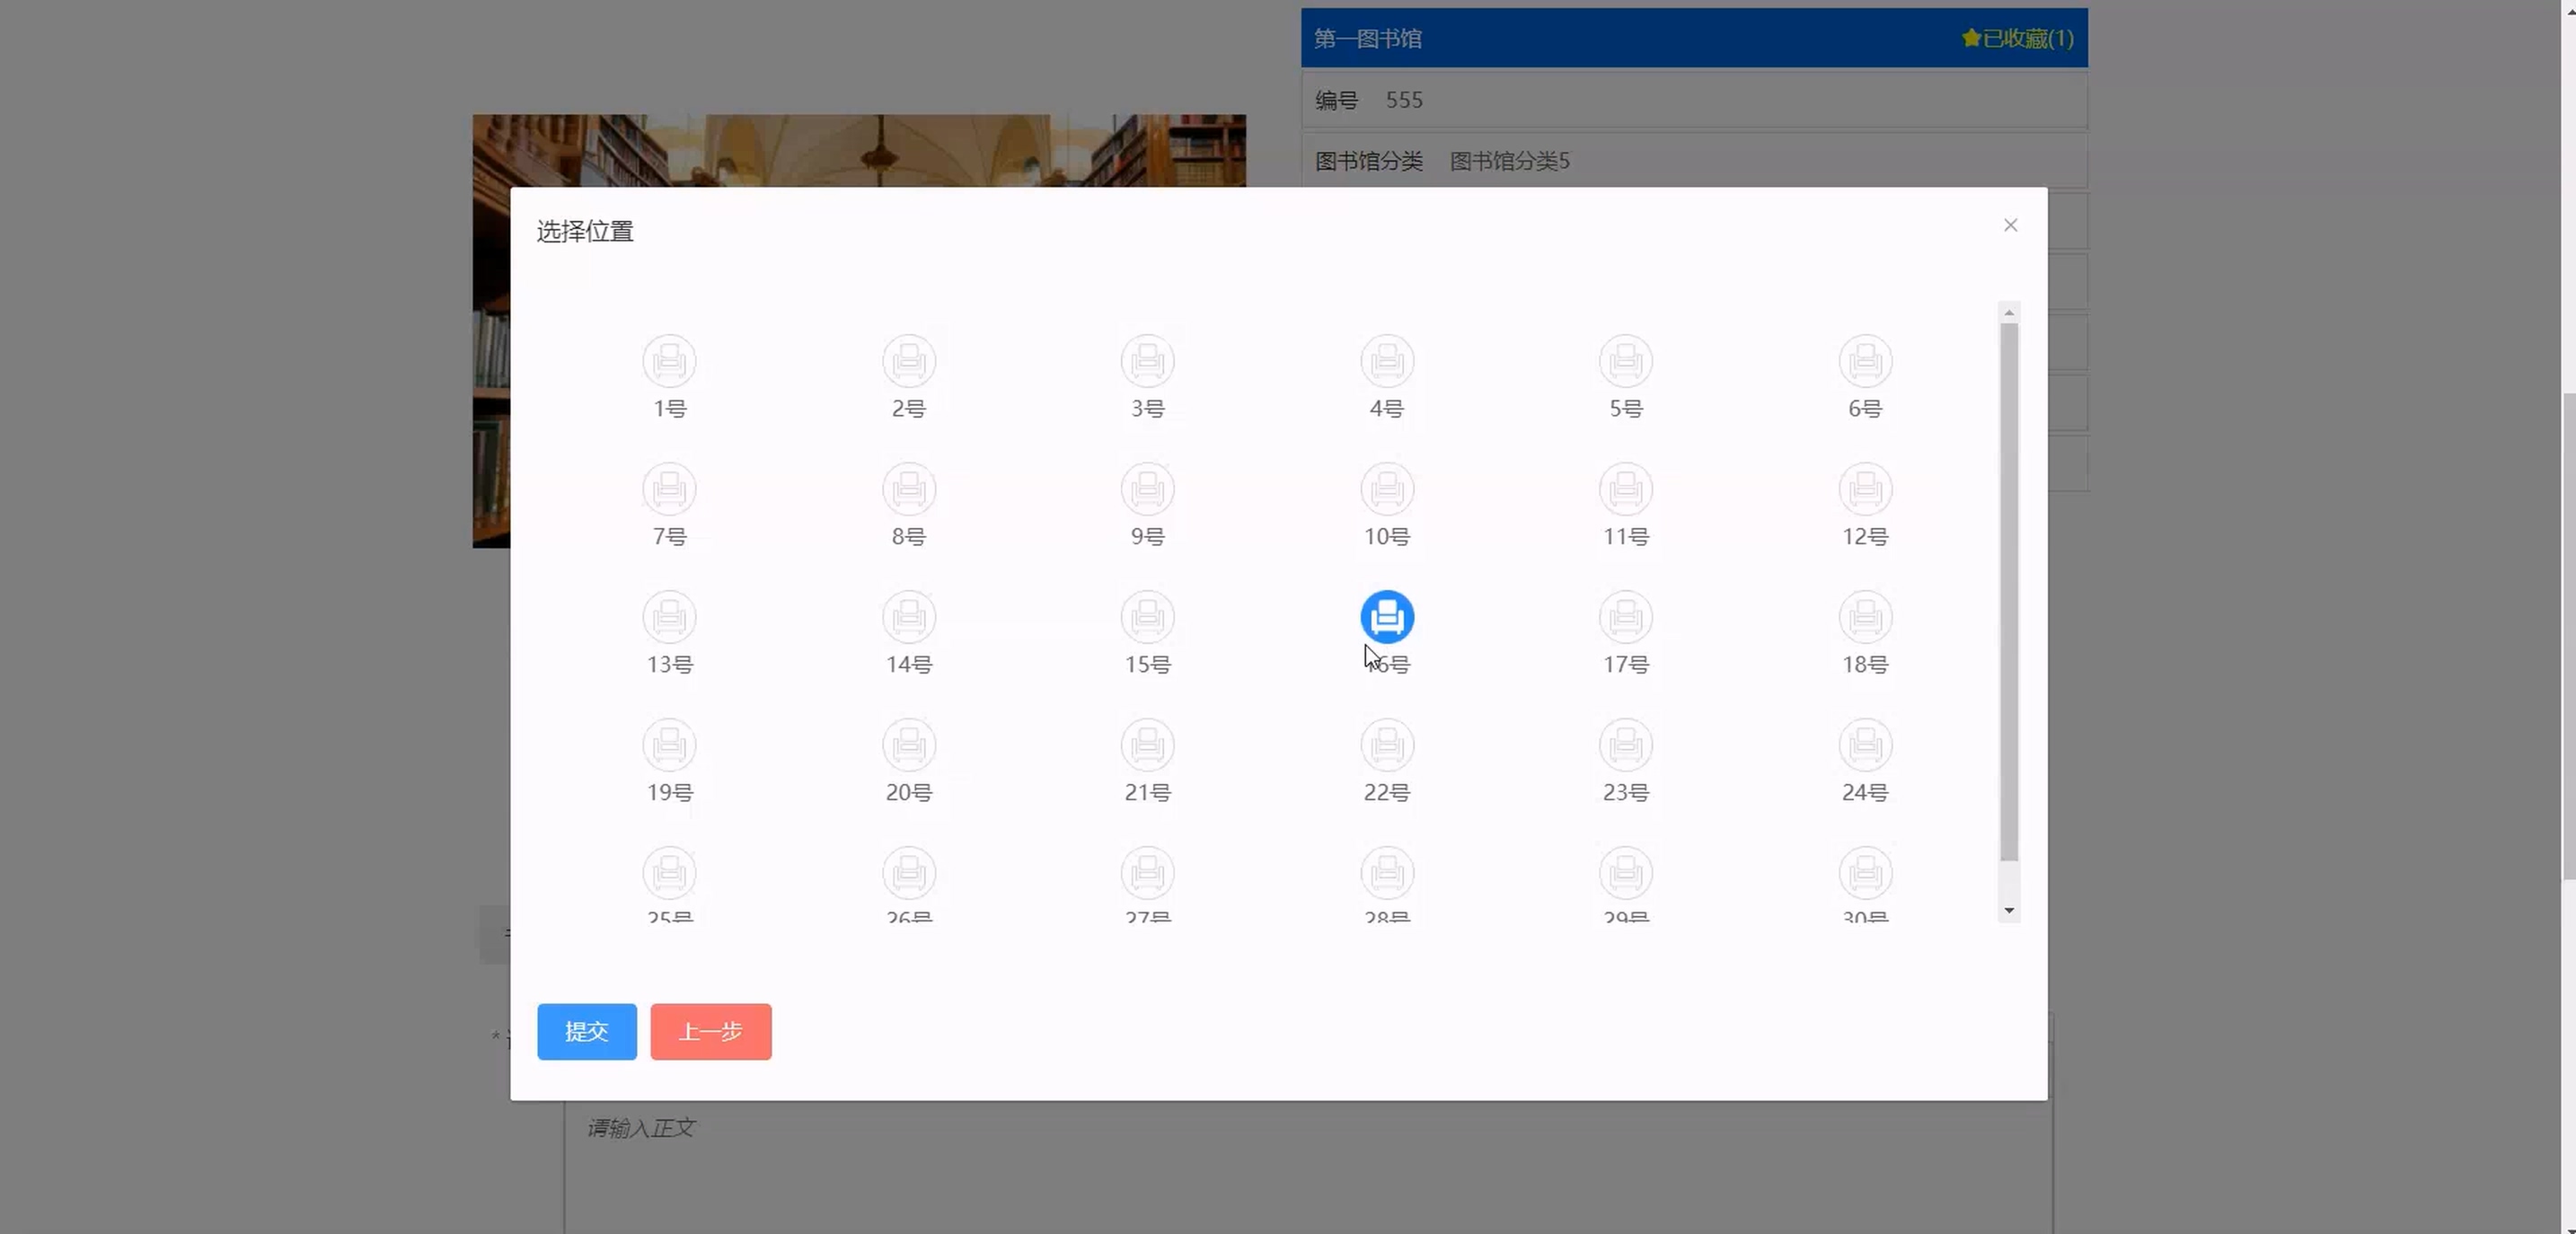Toggle seat 10号 selection

coord(1386,489)
